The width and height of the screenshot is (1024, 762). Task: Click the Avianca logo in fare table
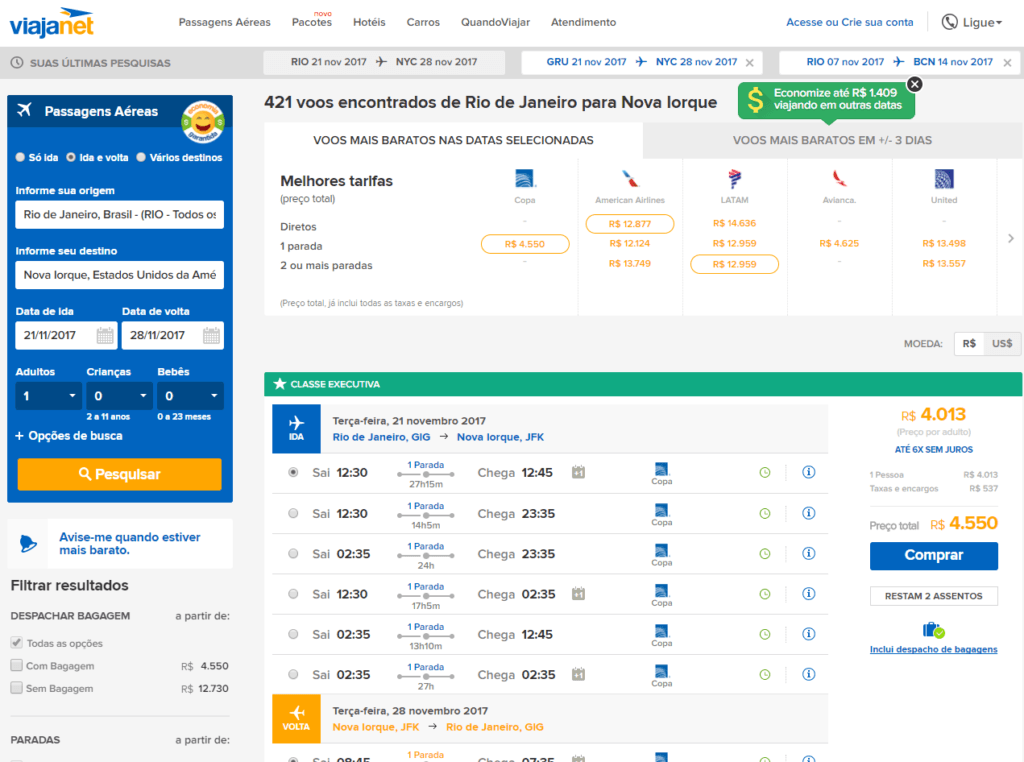click(839, 178)
